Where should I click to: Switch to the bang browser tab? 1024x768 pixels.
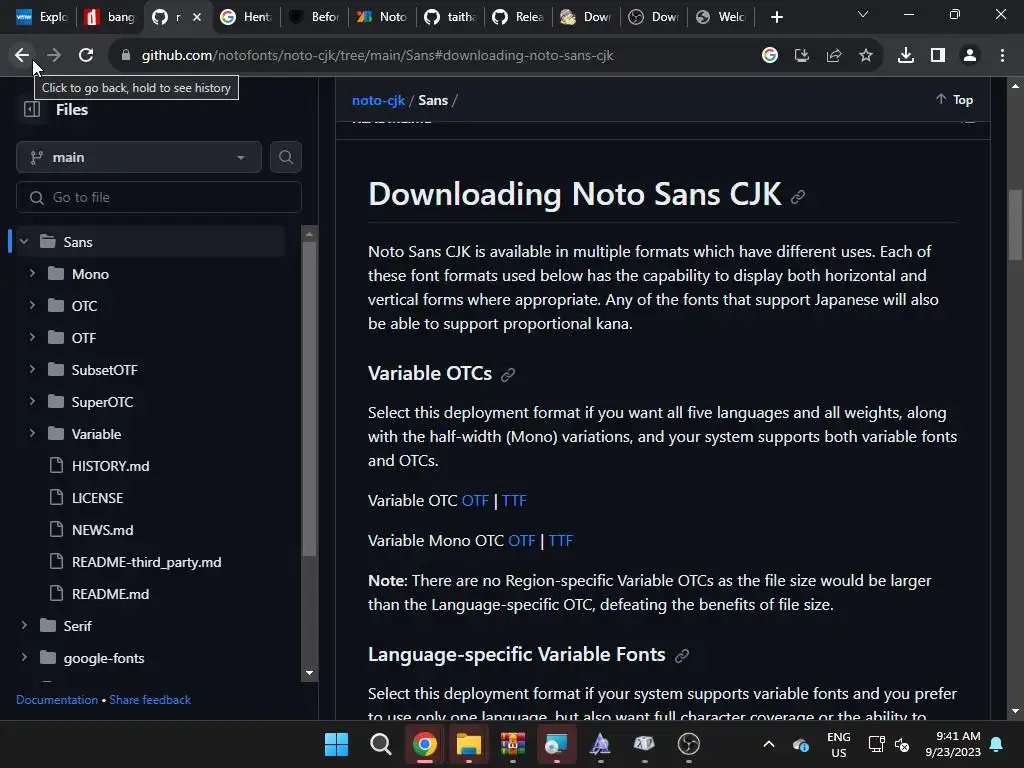110,17
